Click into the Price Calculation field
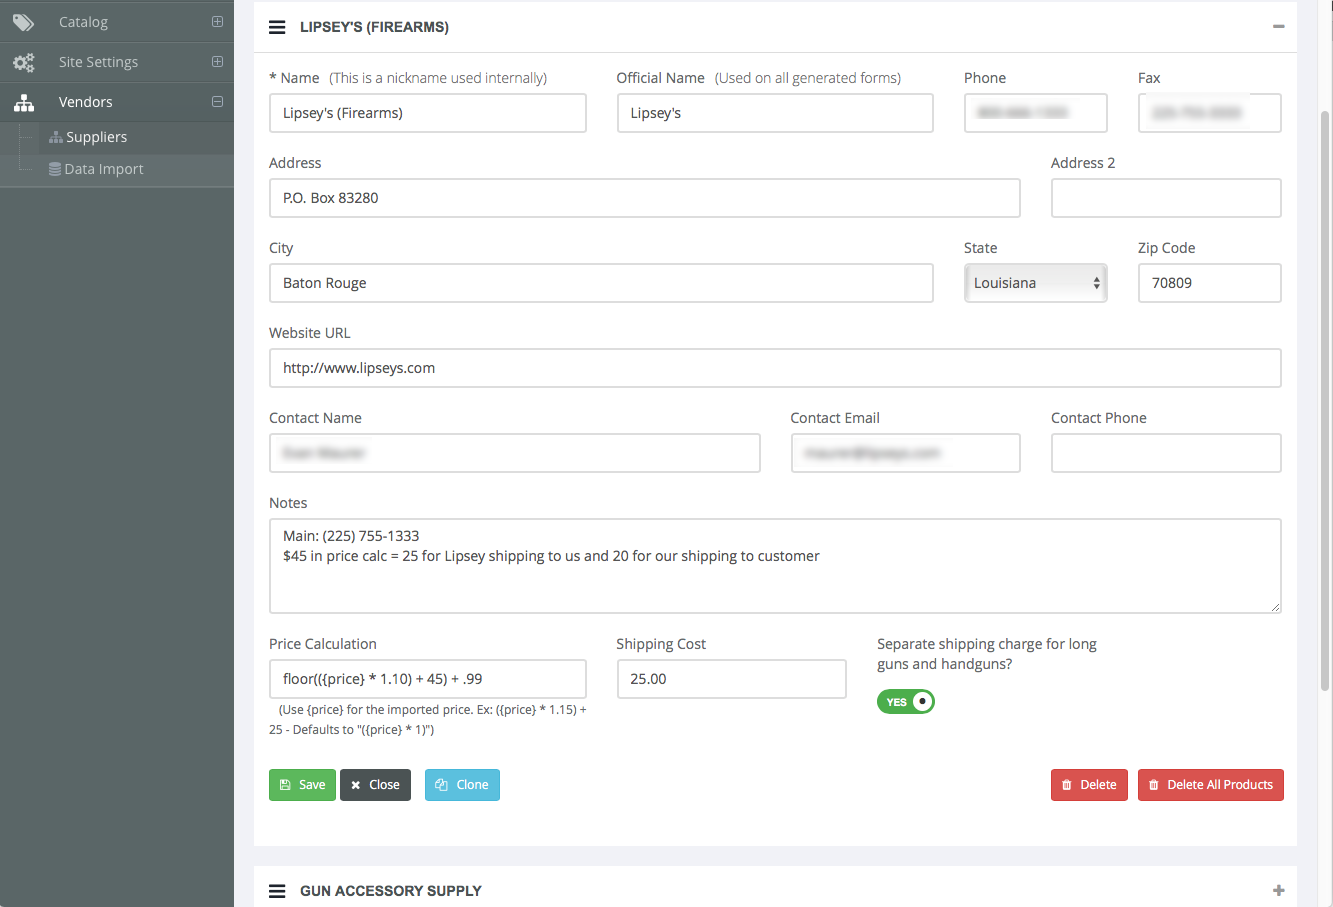Viewport: 1333px width, 907px height. click(x=427, y=679)
